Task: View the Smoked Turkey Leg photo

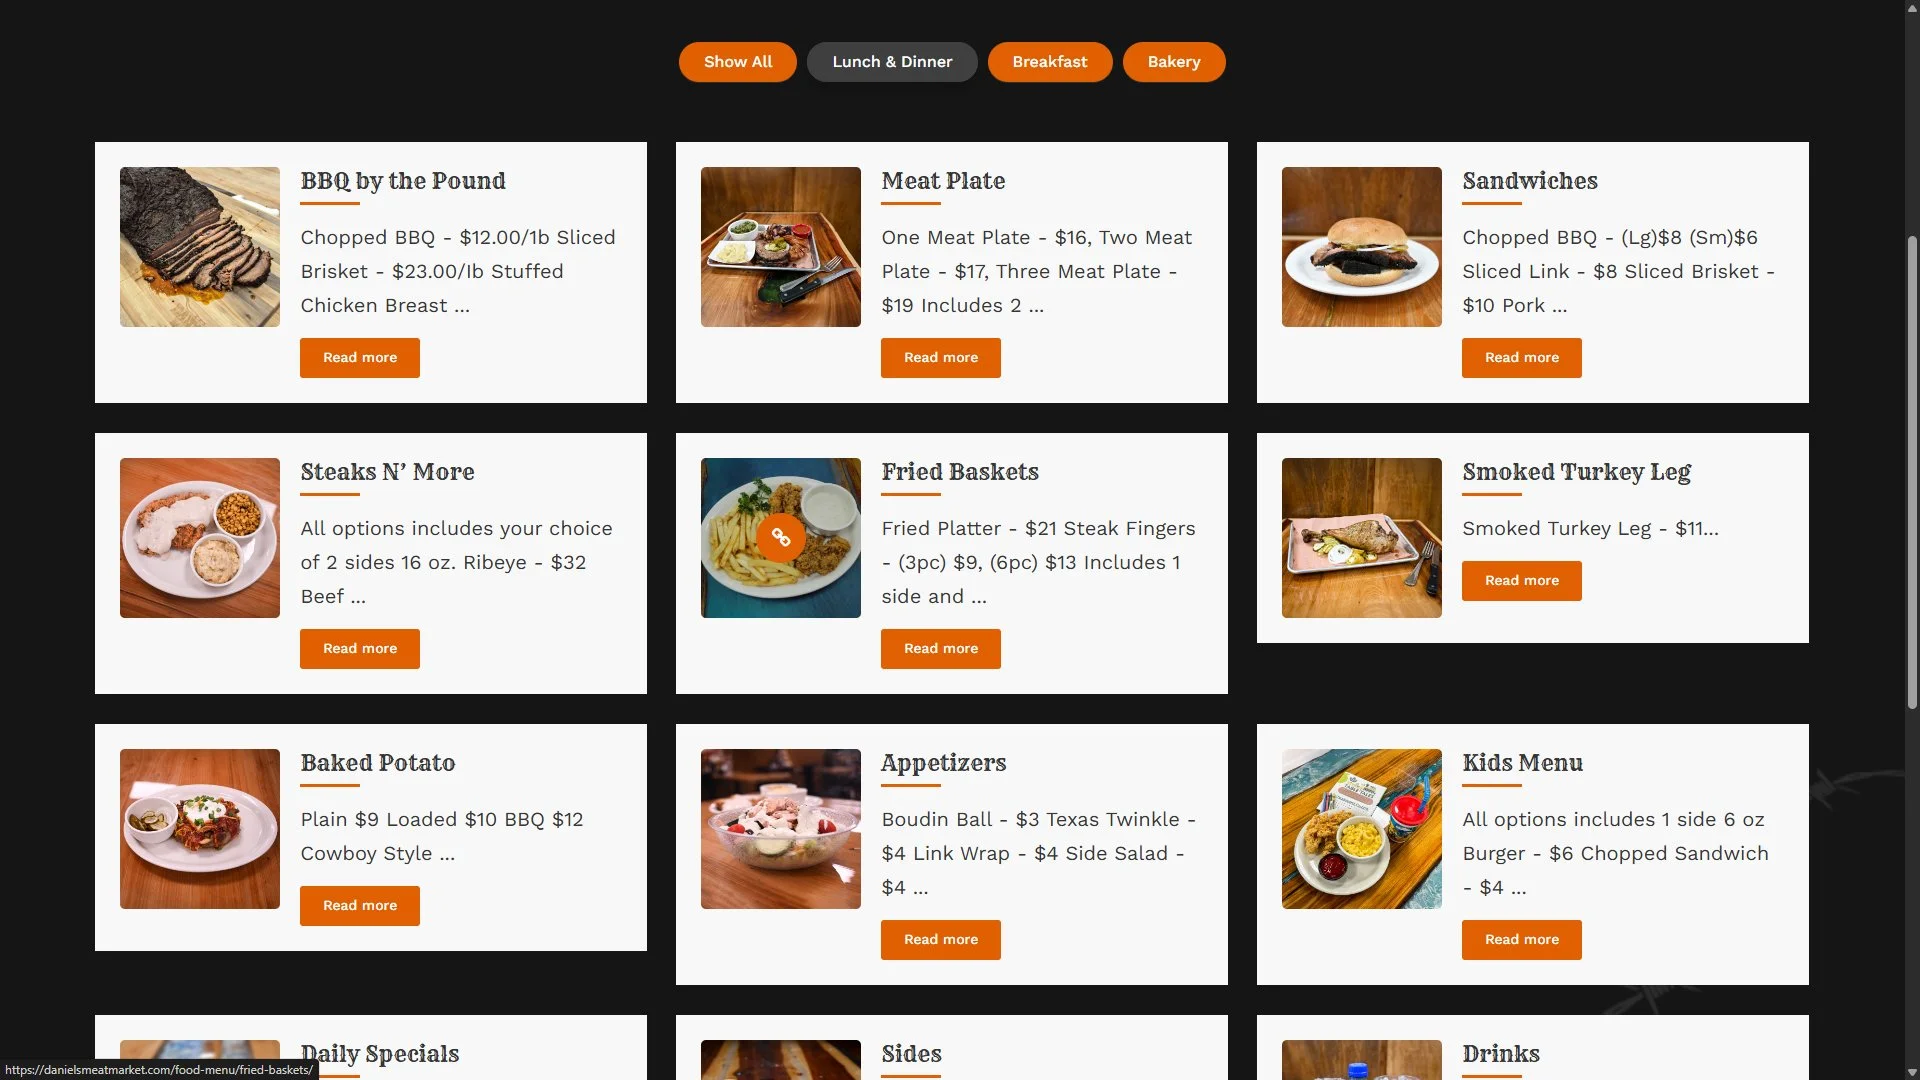Action: (x=1362, y=538)
